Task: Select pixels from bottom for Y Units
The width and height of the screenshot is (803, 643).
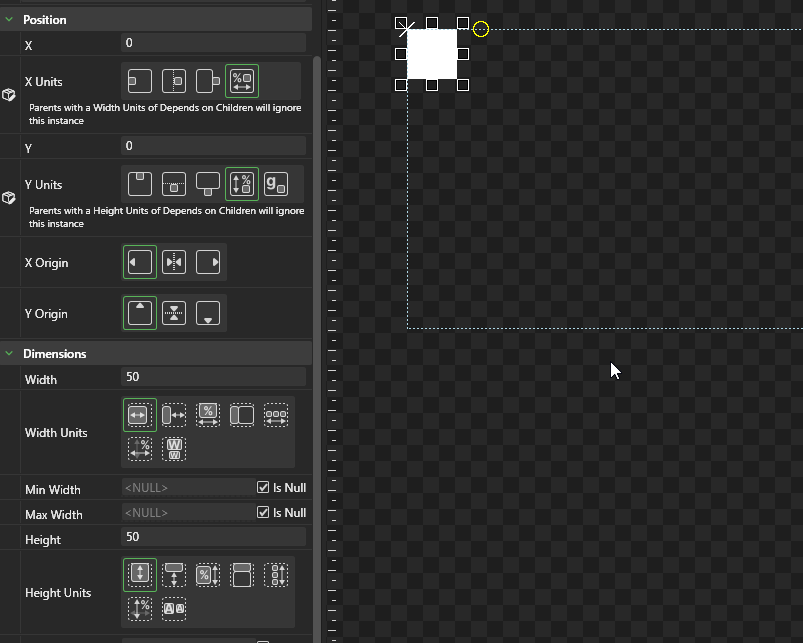Action: (x=208, y=184)
